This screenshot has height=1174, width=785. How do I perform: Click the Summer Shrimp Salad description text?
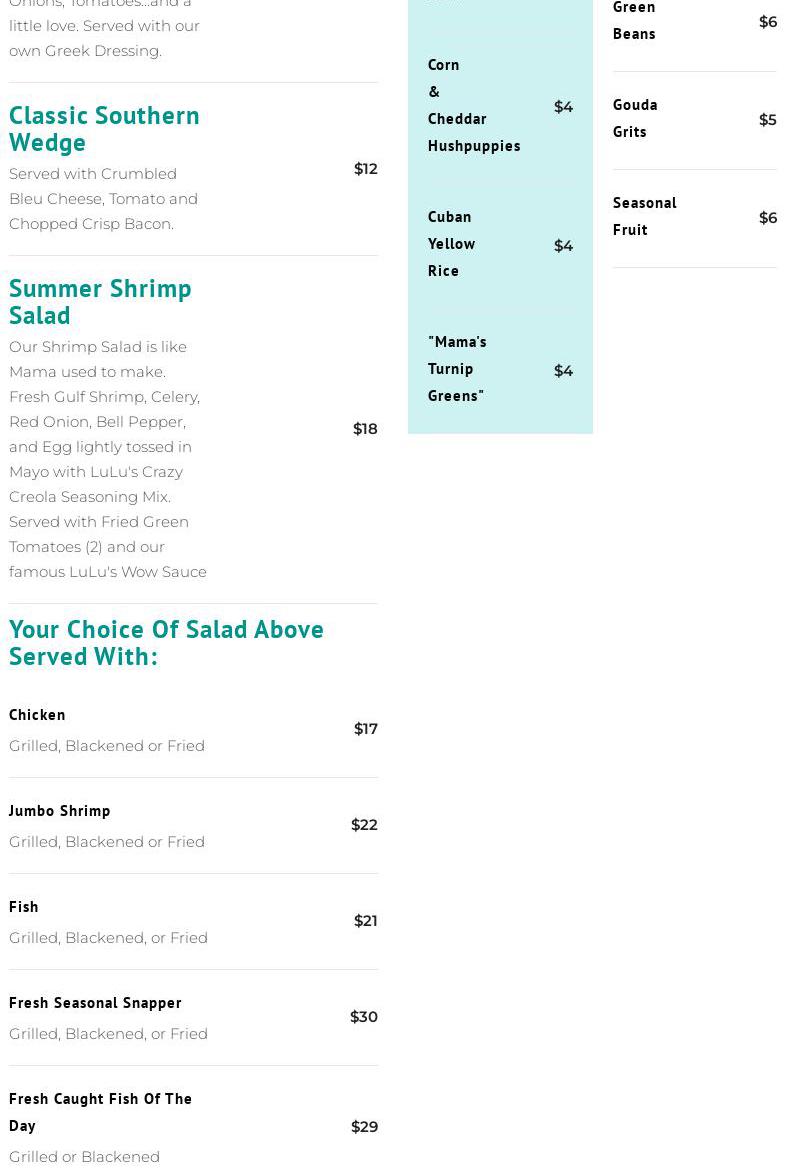click(x=108, y=459)
